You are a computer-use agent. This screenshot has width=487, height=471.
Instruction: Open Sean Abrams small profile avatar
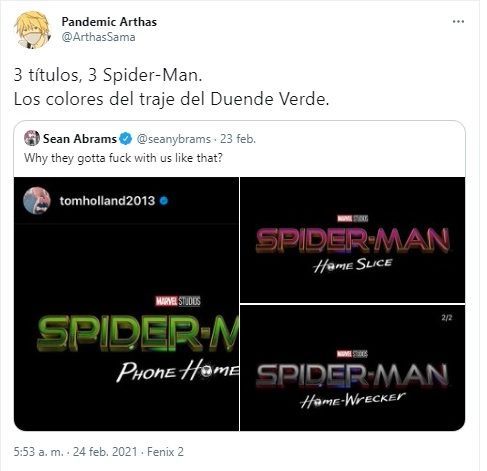(32, 138)
